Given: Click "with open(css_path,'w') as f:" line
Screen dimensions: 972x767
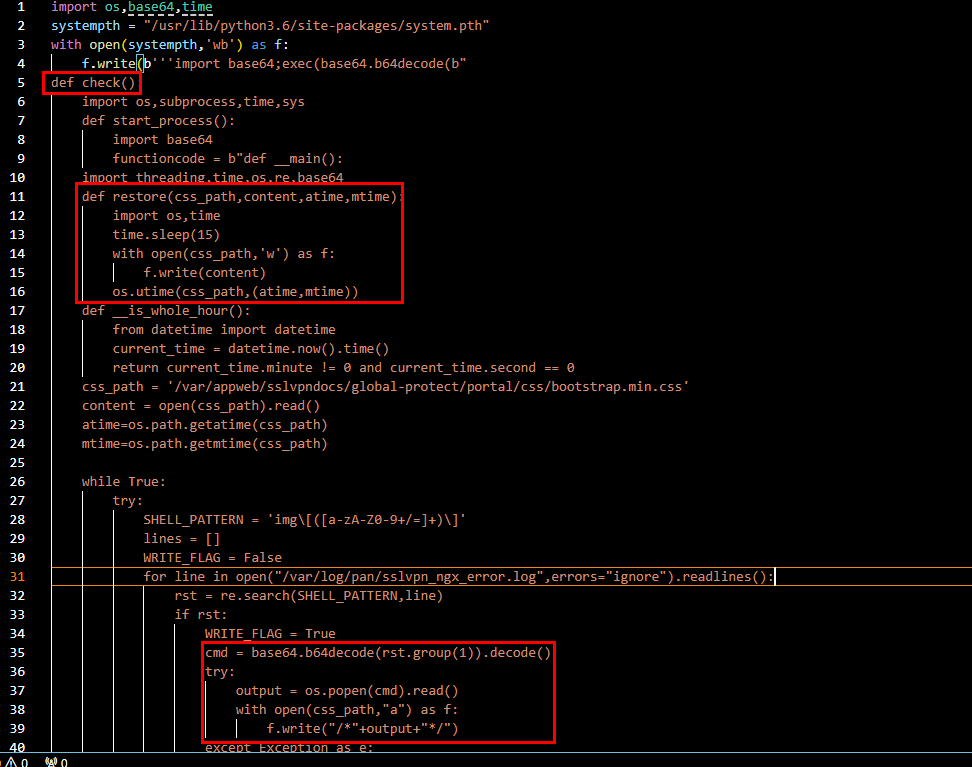Looking at the screenshot, I should [x=223, y=253].
